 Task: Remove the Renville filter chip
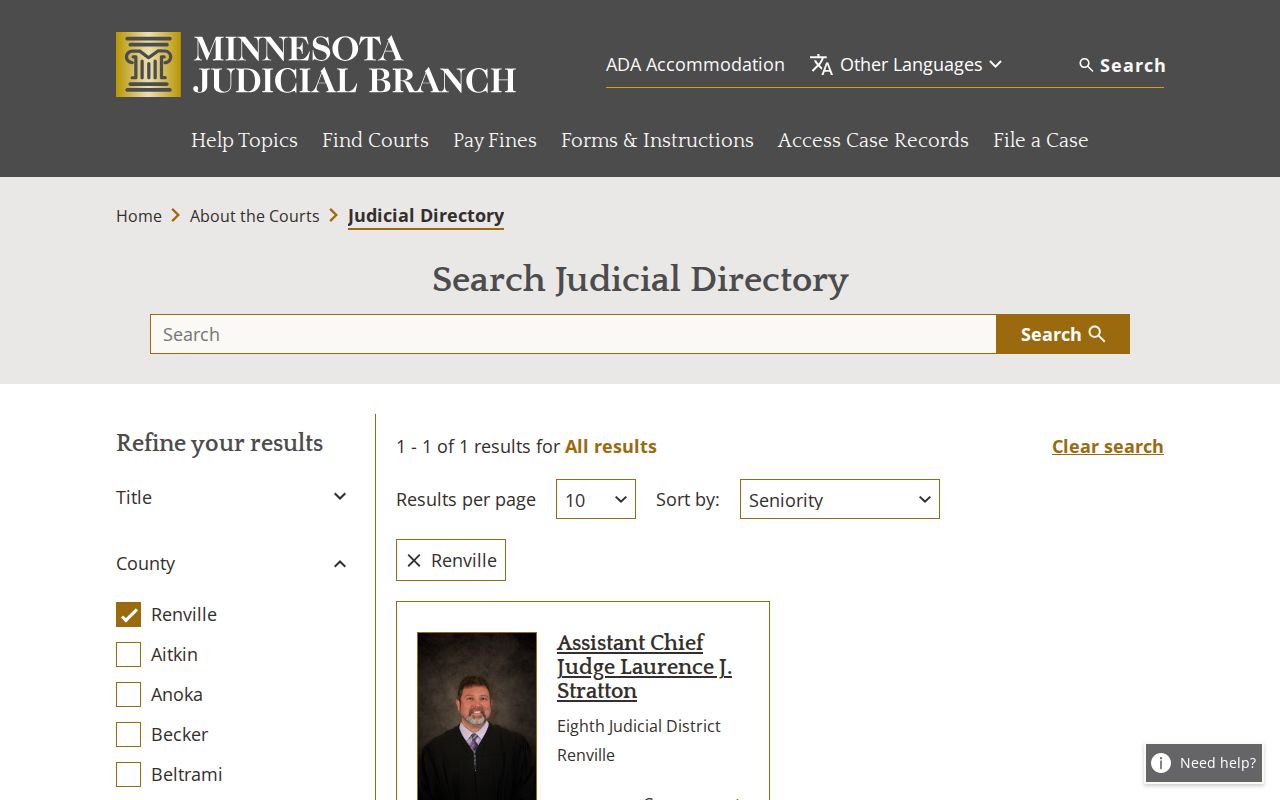(414, 560)
